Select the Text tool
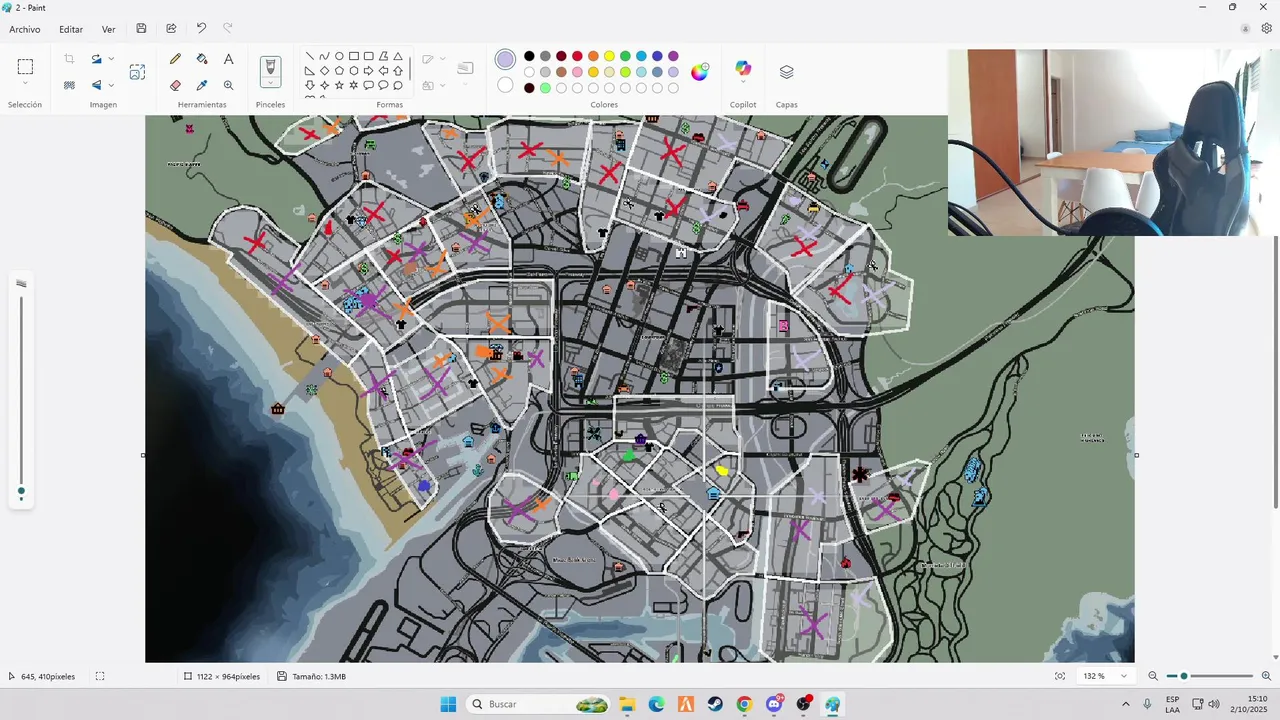The image size is (1280, 720). 228,59
